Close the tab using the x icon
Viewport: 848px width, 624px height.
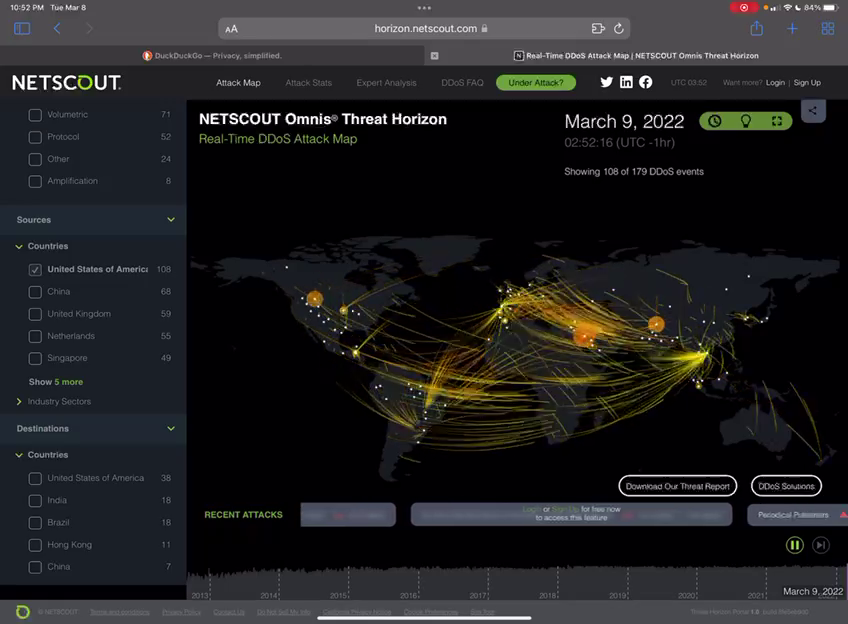click(434, 56)
